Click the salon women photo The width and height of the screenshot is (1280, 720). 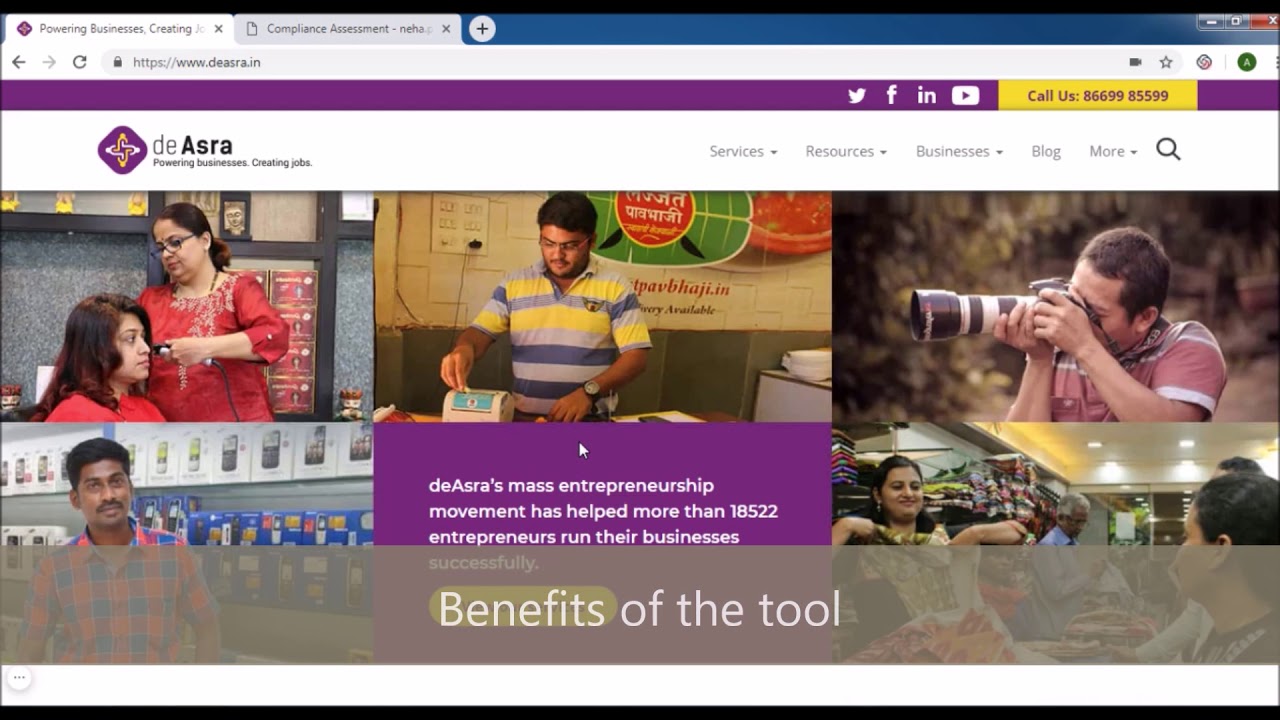click(186, 306)
